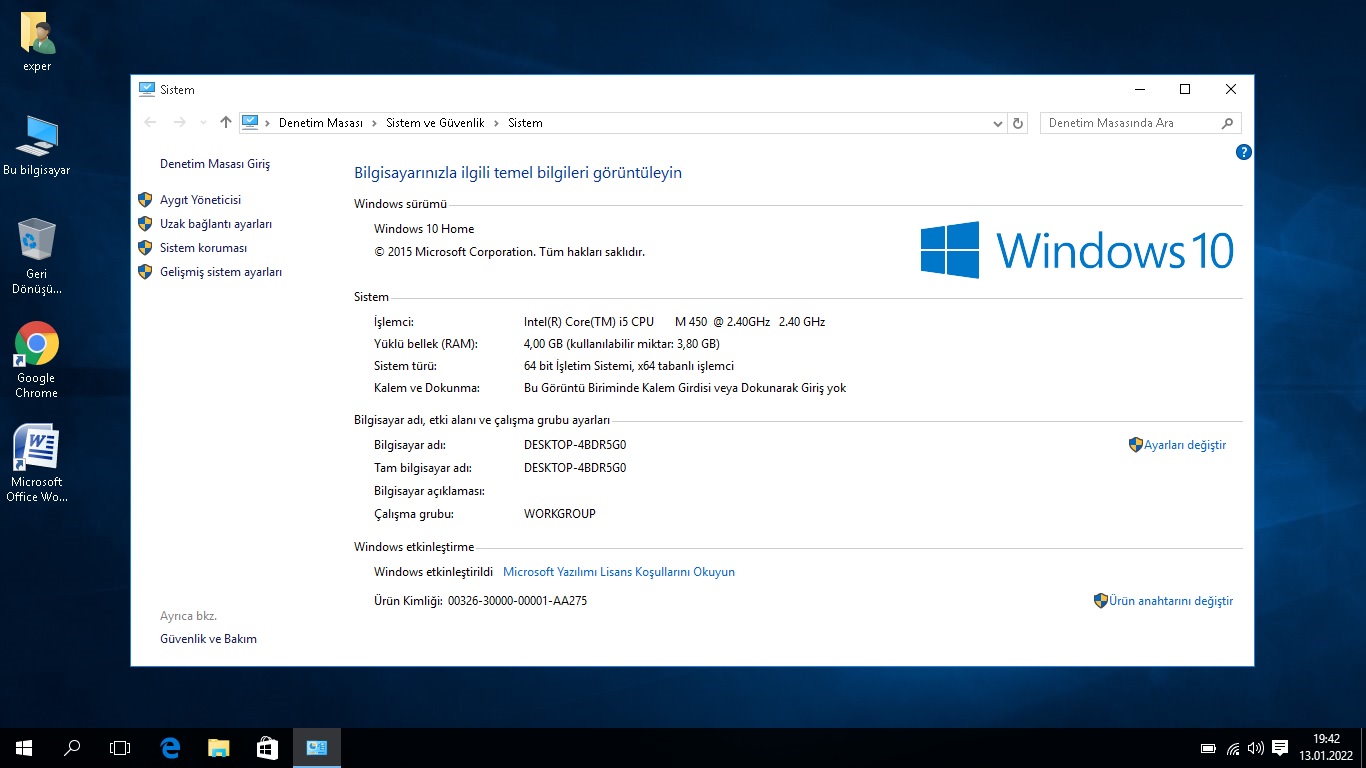The height and width of the screenshot is (768, 1366).
Task: Open the taskbar clock and date
Action: pos(1326,747)
